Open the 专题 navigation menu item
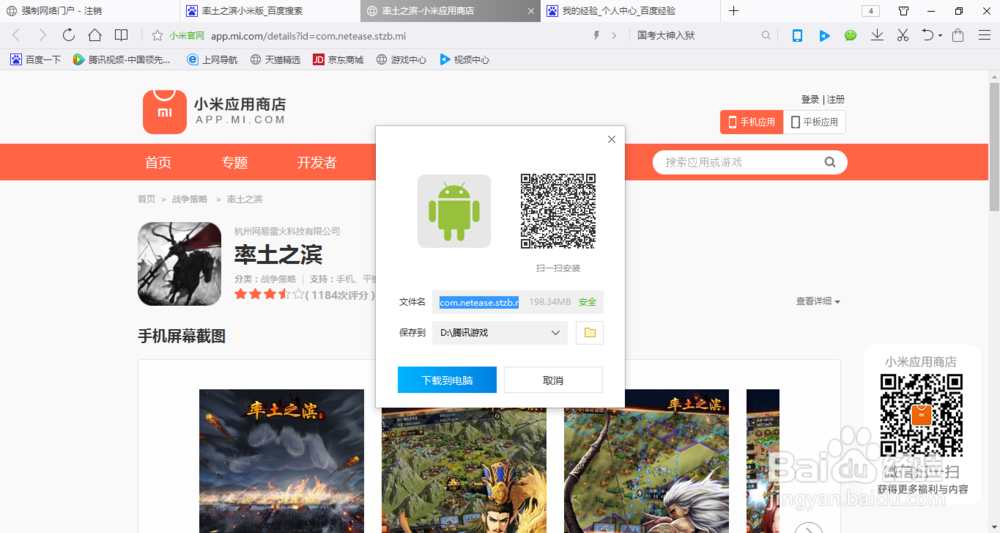 click(234, 163)
